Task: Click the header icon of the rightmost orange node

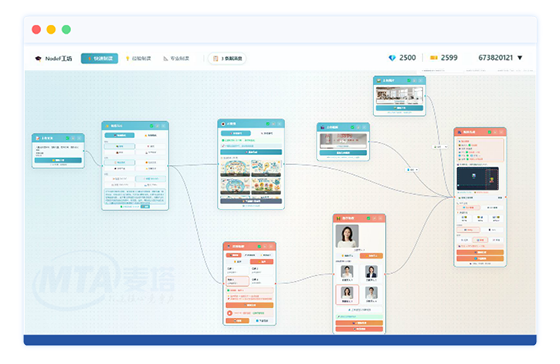Action: coord(459,132)
